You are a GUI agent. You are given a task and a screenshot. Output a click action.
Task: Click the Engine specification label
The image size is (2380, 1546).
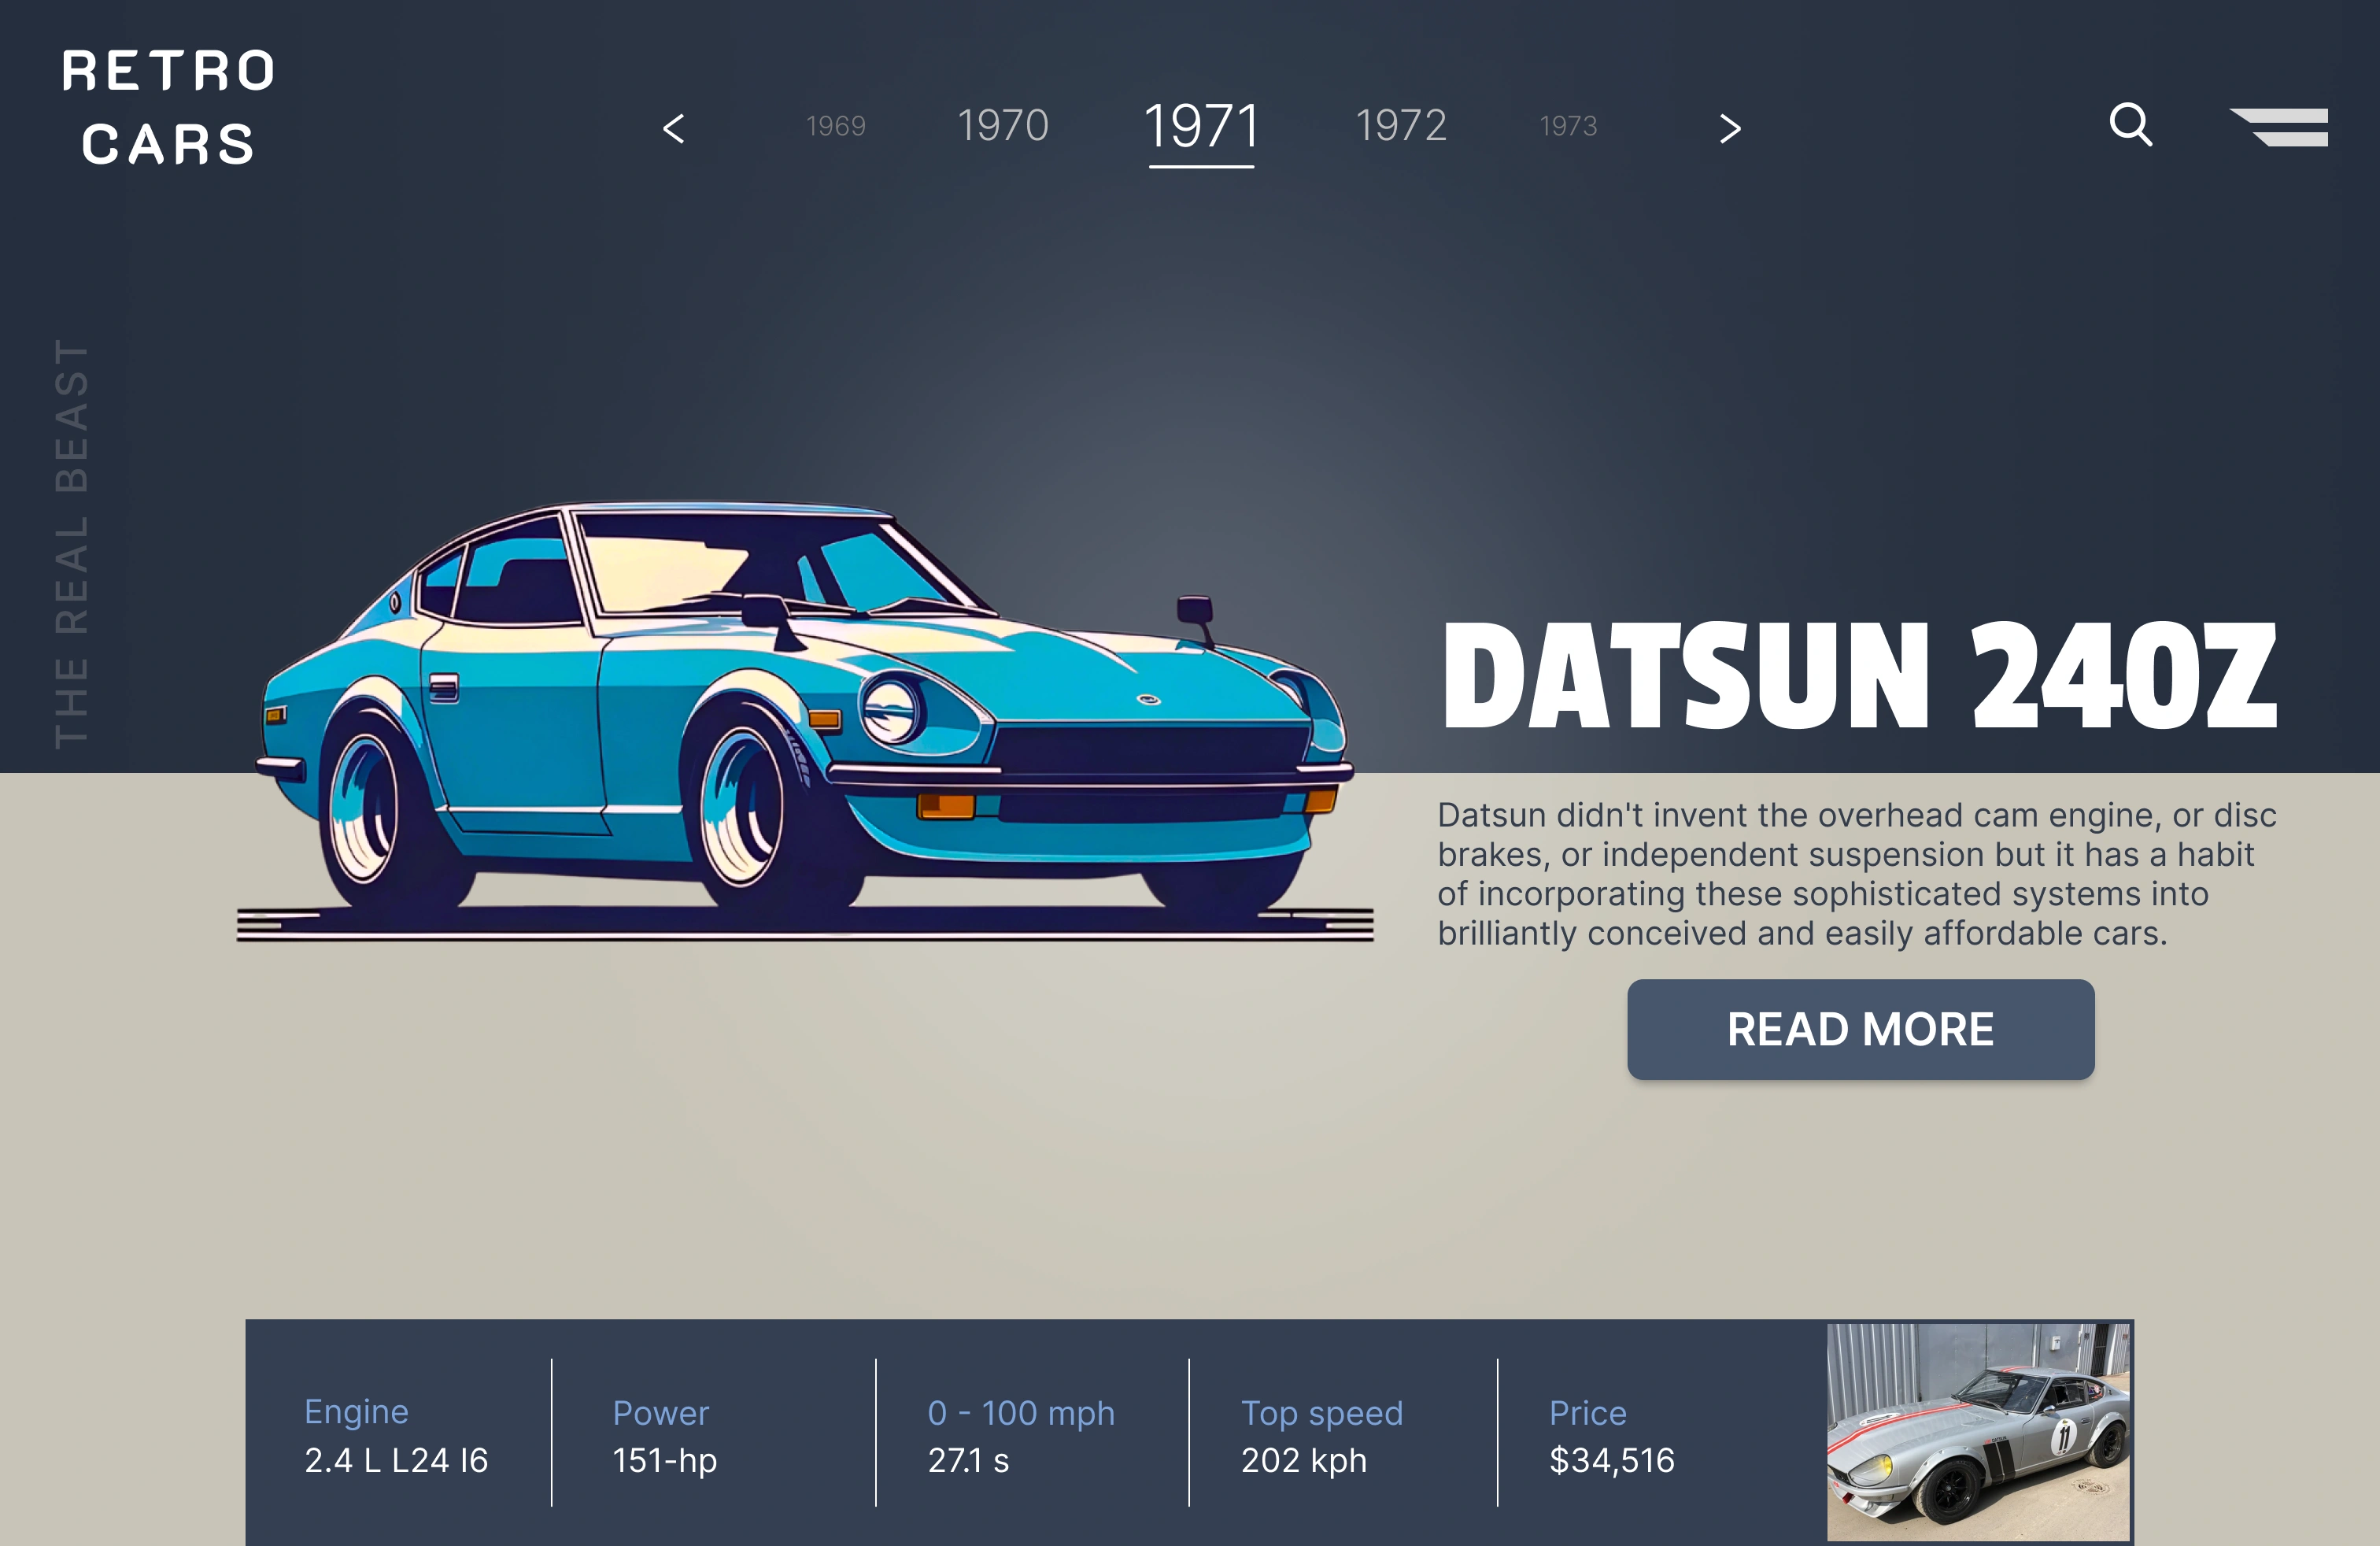(356, 1412)
